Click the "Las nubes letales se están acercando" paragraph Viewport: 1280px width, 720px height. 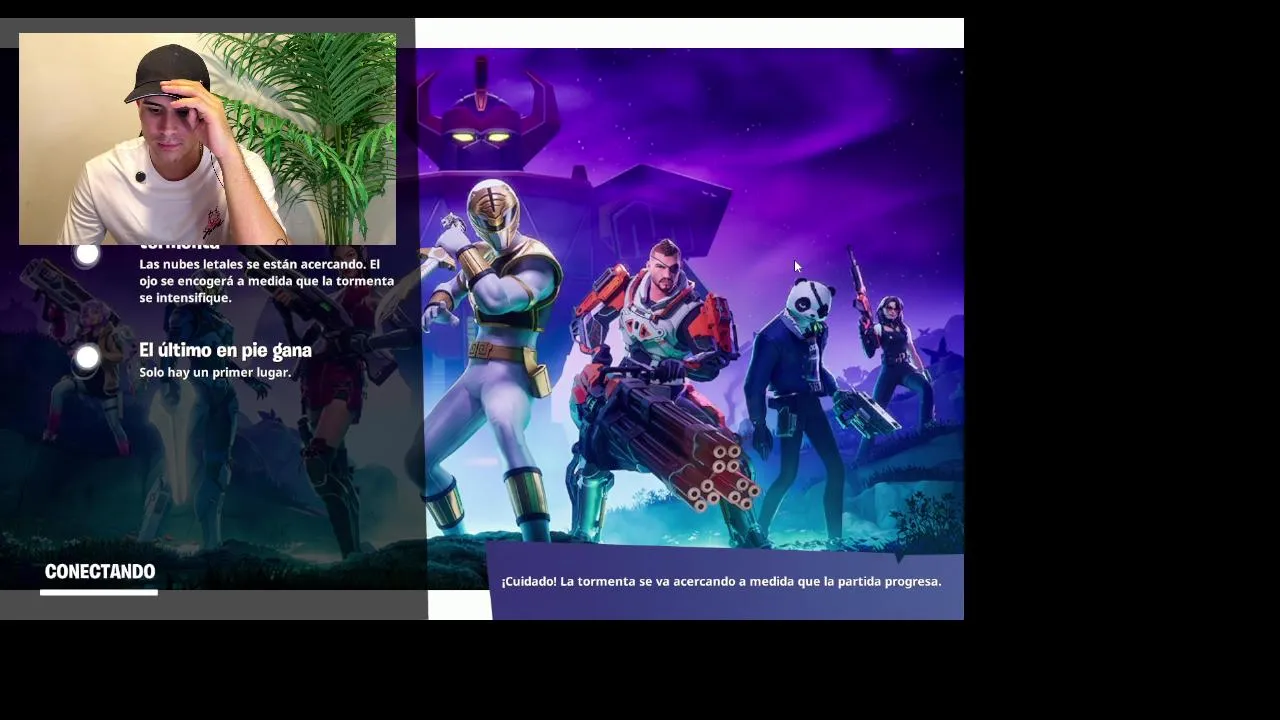(266, 281)
